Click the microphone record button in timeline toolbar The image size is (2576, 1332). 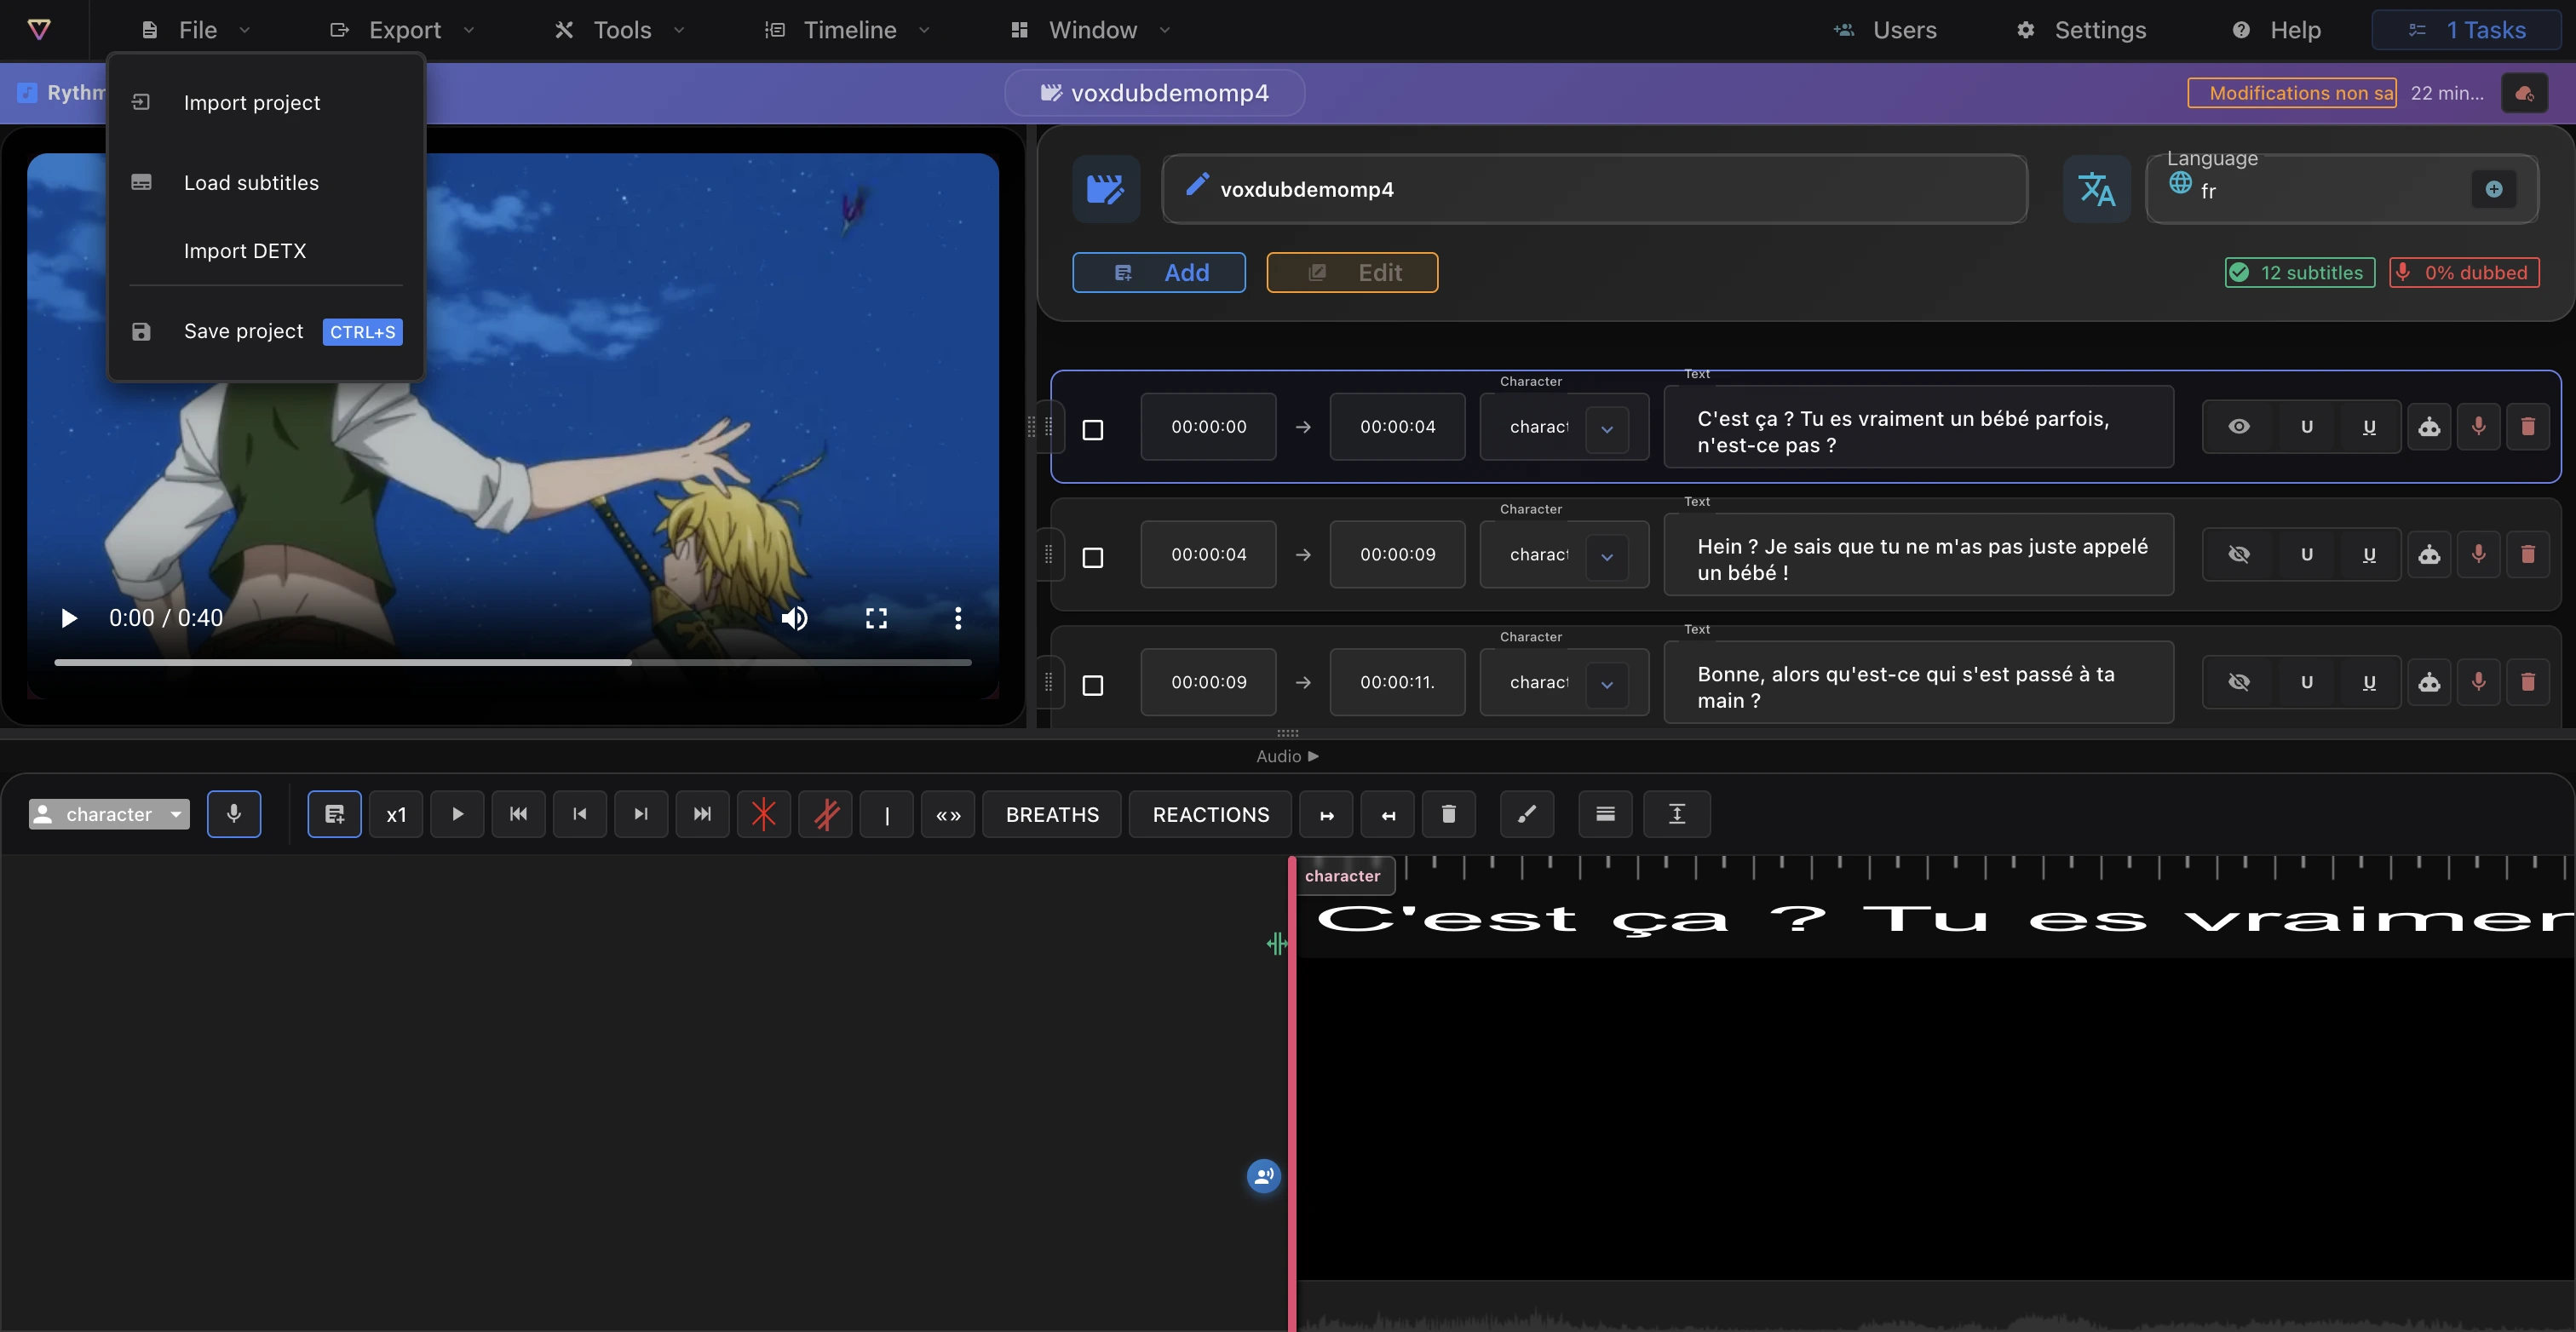coord(234,814)
